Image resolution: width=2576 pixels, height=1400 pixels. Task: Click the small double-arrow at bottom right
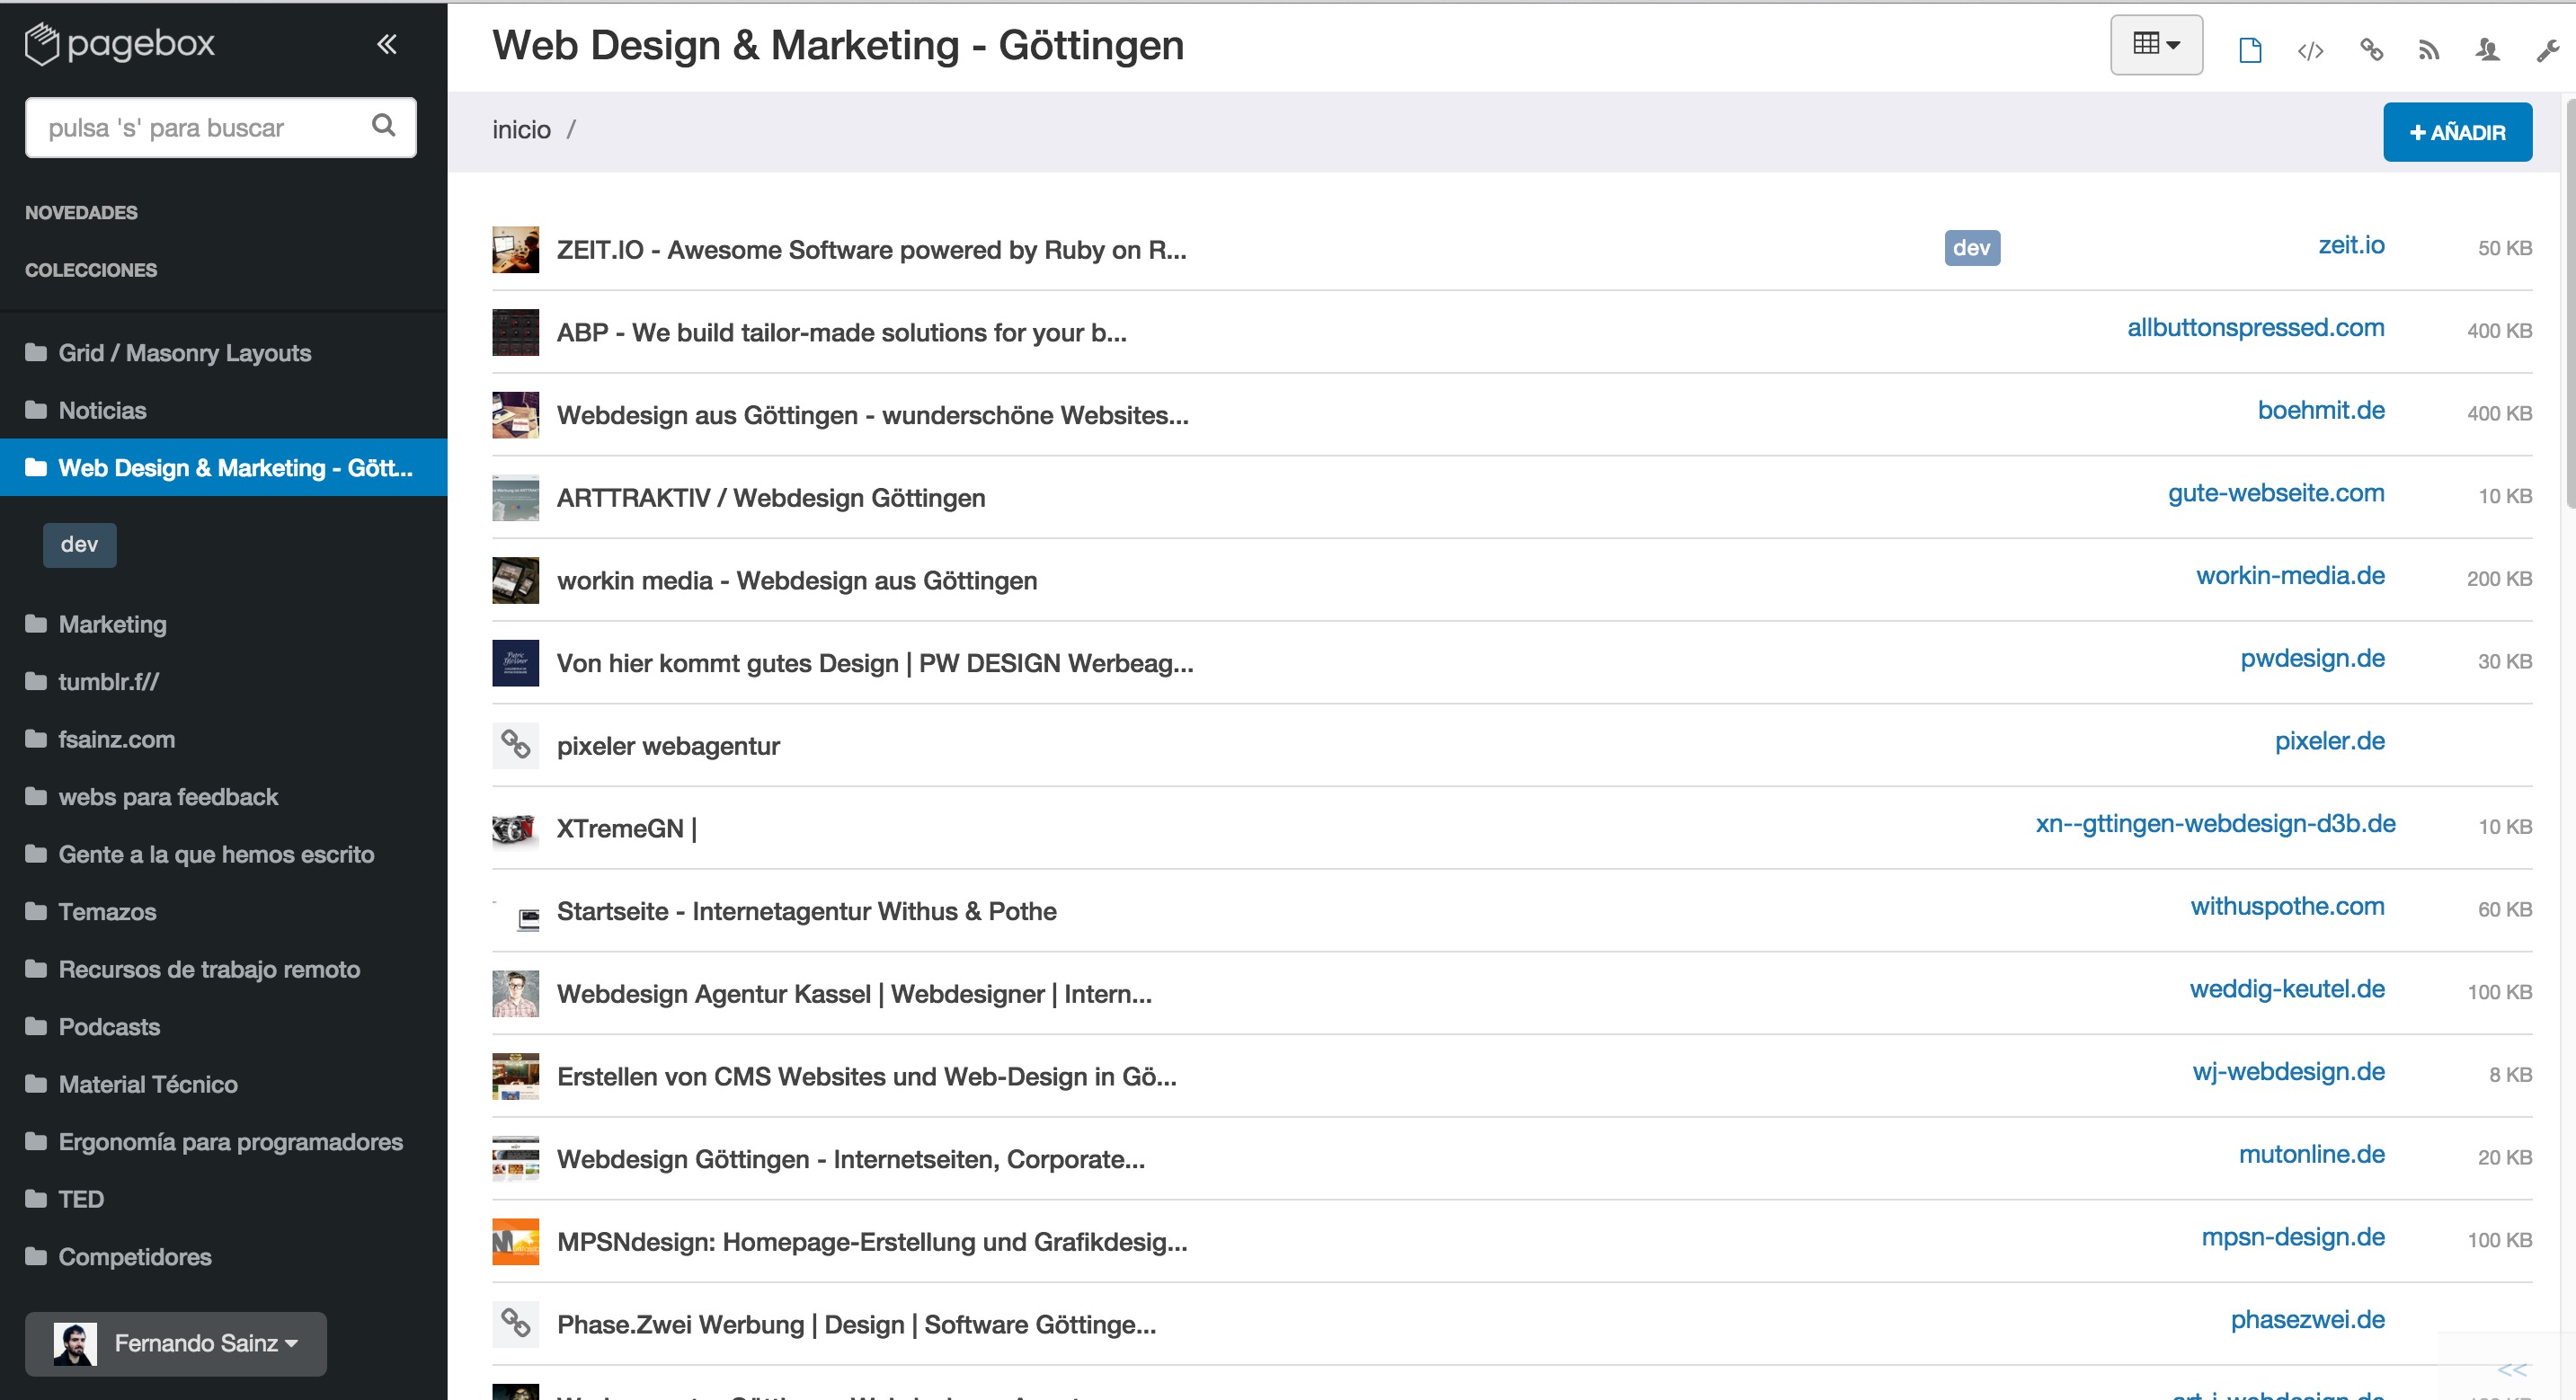point(2512,1369)
